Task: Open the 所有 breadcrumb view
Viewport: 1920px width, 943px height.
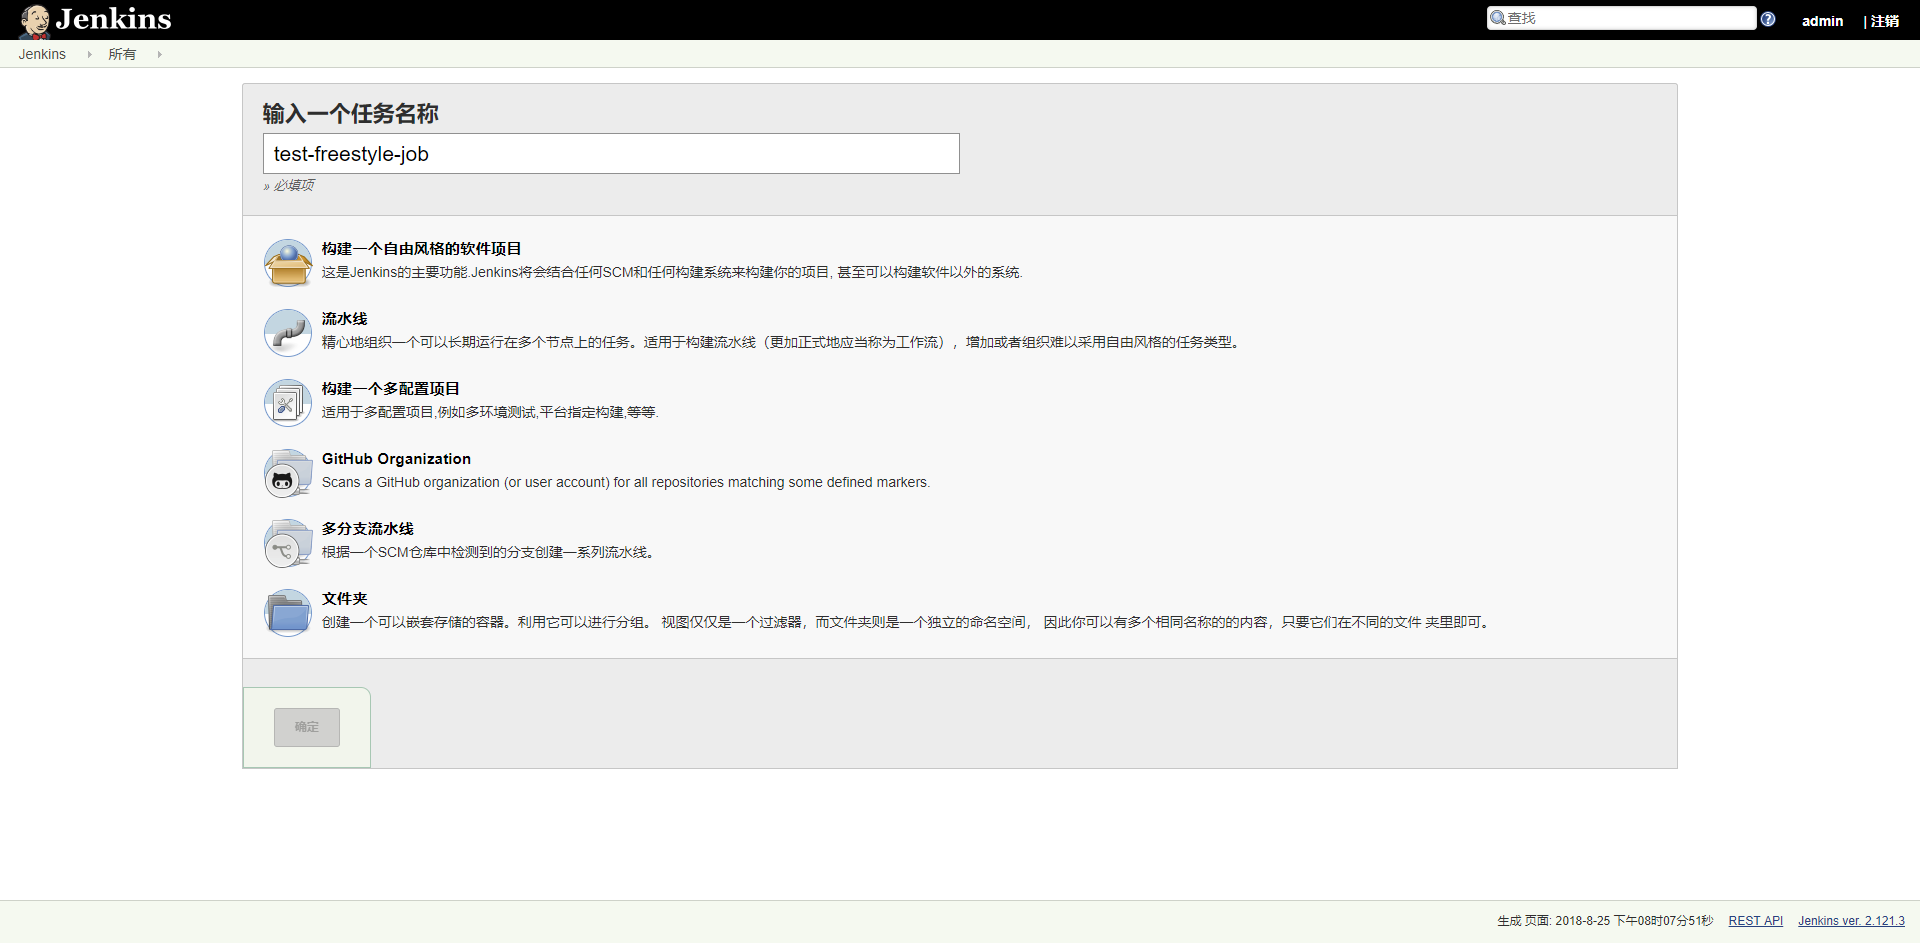Action: [x=122, y=55]
